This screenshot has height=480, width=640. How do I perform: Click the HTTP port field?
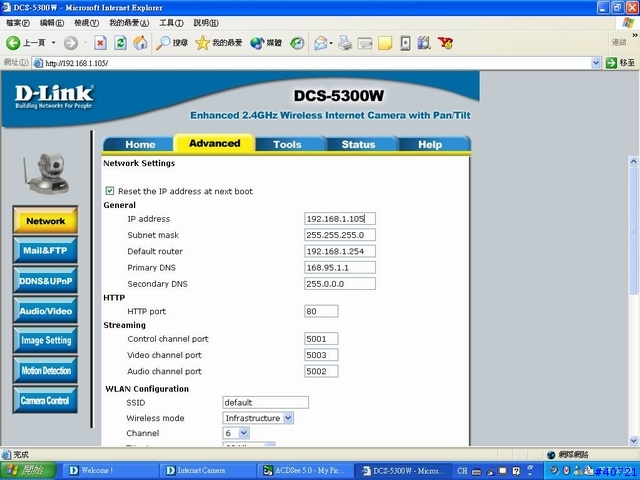pyautogui.click(x=321, y=311)
